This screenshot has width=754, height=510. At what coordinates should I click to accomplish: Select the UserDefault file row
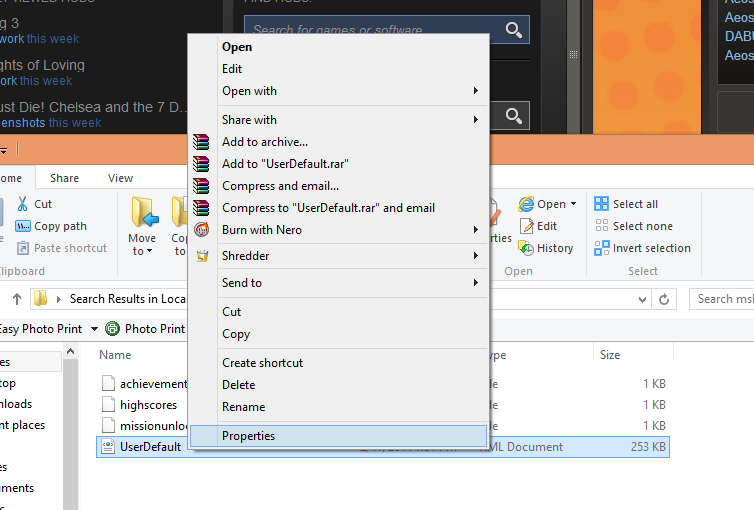(x=383, y=447)
